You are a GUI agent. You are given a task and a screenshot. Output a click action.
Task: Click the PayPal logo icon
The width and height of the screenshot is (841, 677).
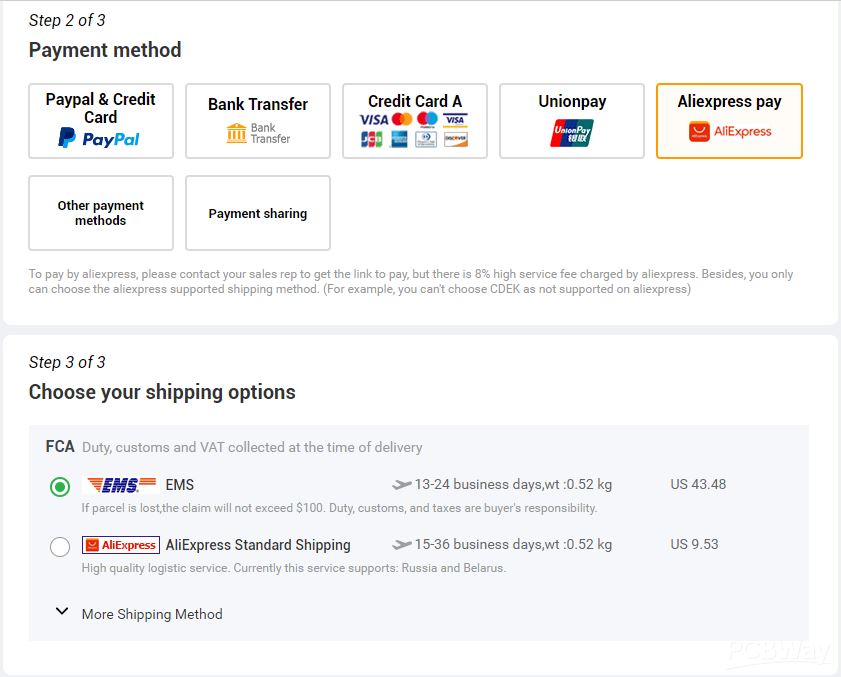(x=67, y=137)
